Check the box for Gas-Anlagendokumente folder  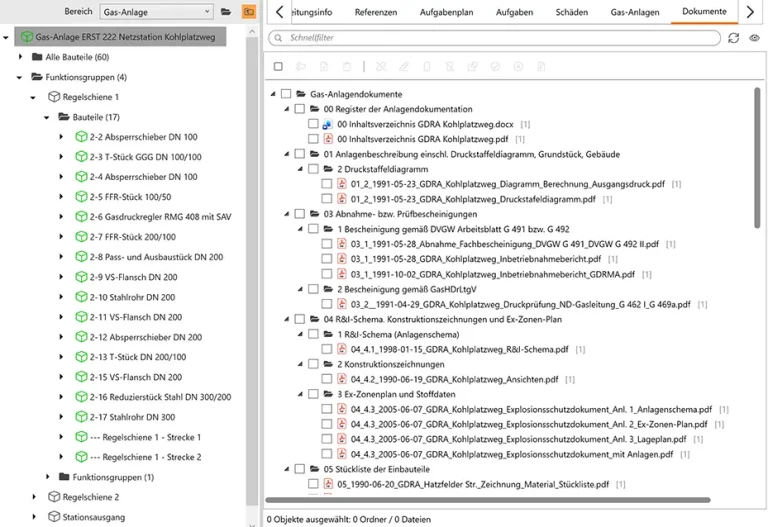pyautogui.click(x=287, y=94)
